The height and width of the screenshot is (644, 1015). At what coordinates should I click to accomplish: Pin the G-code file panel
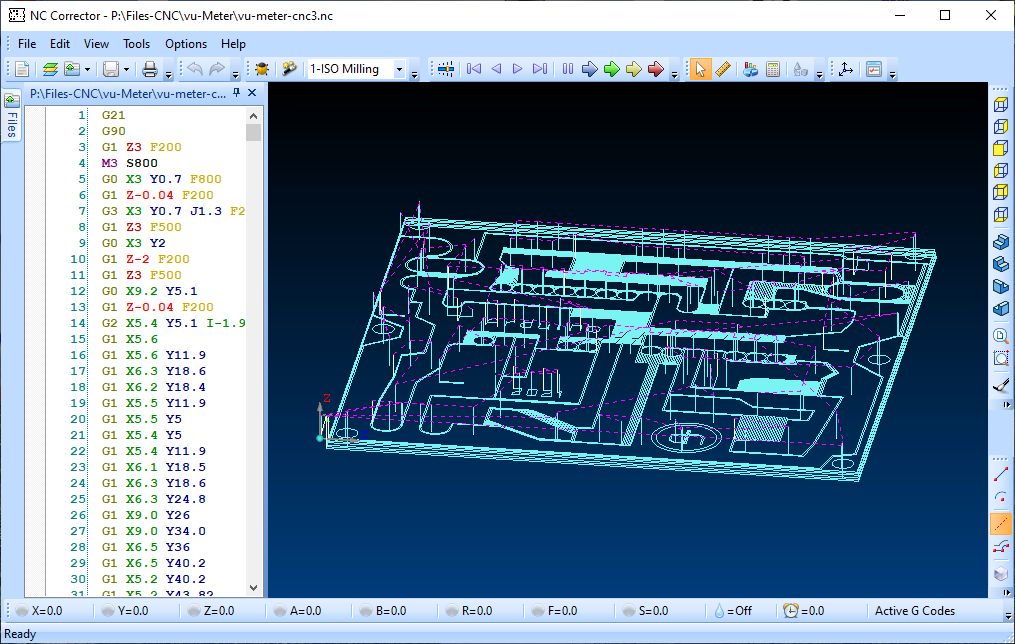point(237,93)
